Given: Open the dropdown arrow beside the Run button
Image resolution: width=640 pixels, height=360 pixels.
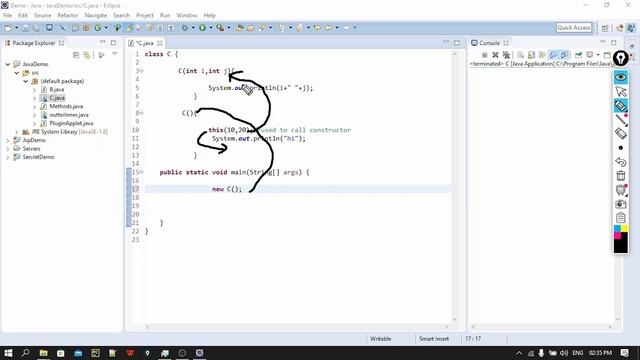Looking at the screenshot, I should click(211, 28).
